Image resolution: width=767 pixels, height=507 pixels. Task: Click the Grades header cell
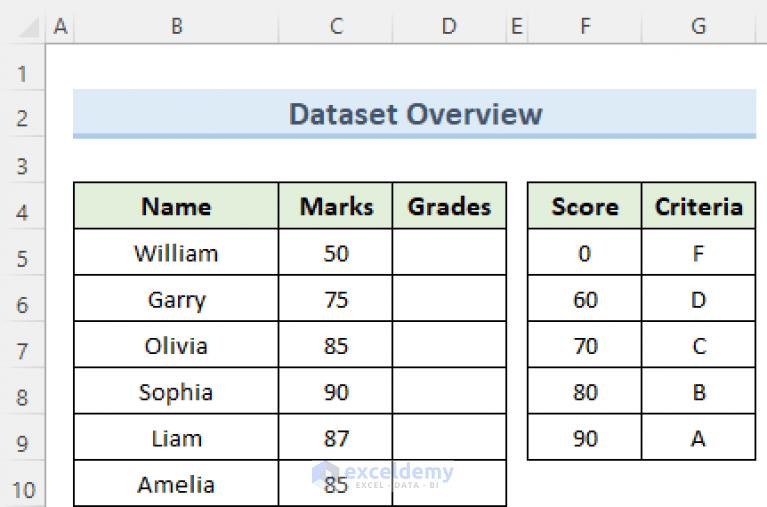pos(449,206)
